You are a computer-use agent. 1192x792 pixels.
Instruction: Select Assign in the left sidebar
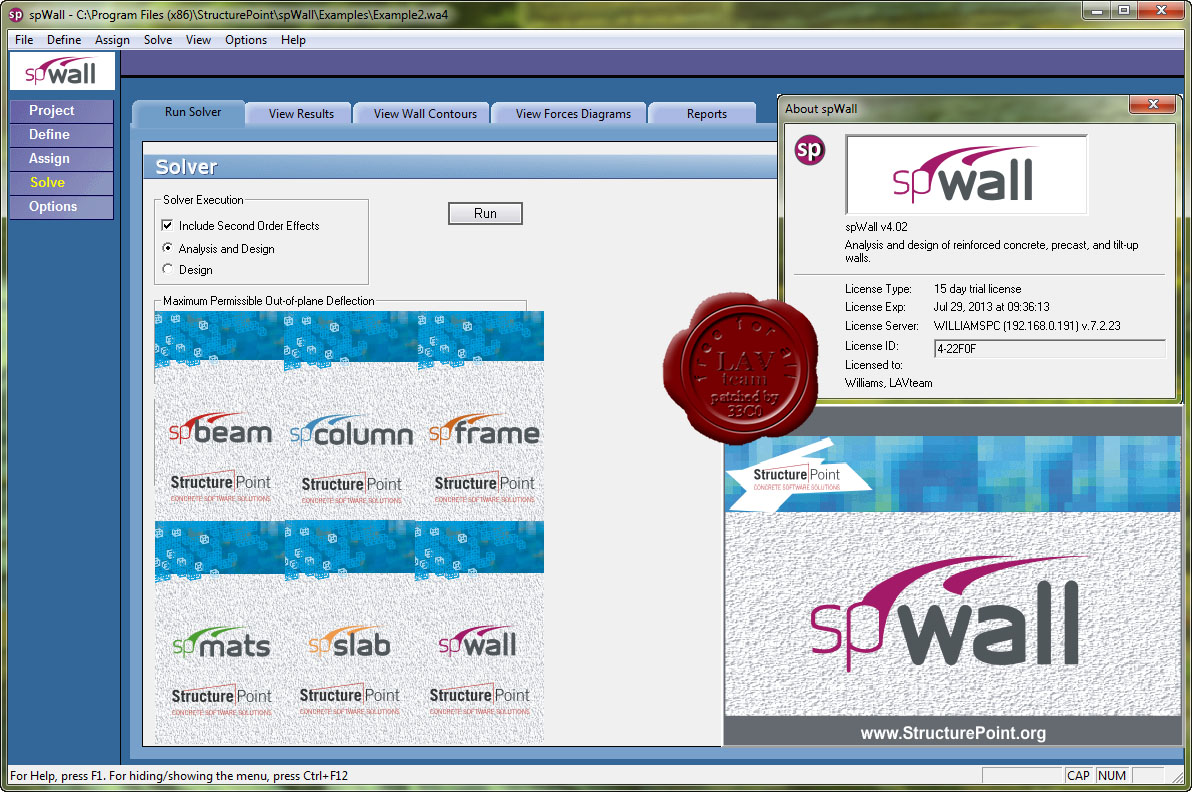(x=62, y=159)
